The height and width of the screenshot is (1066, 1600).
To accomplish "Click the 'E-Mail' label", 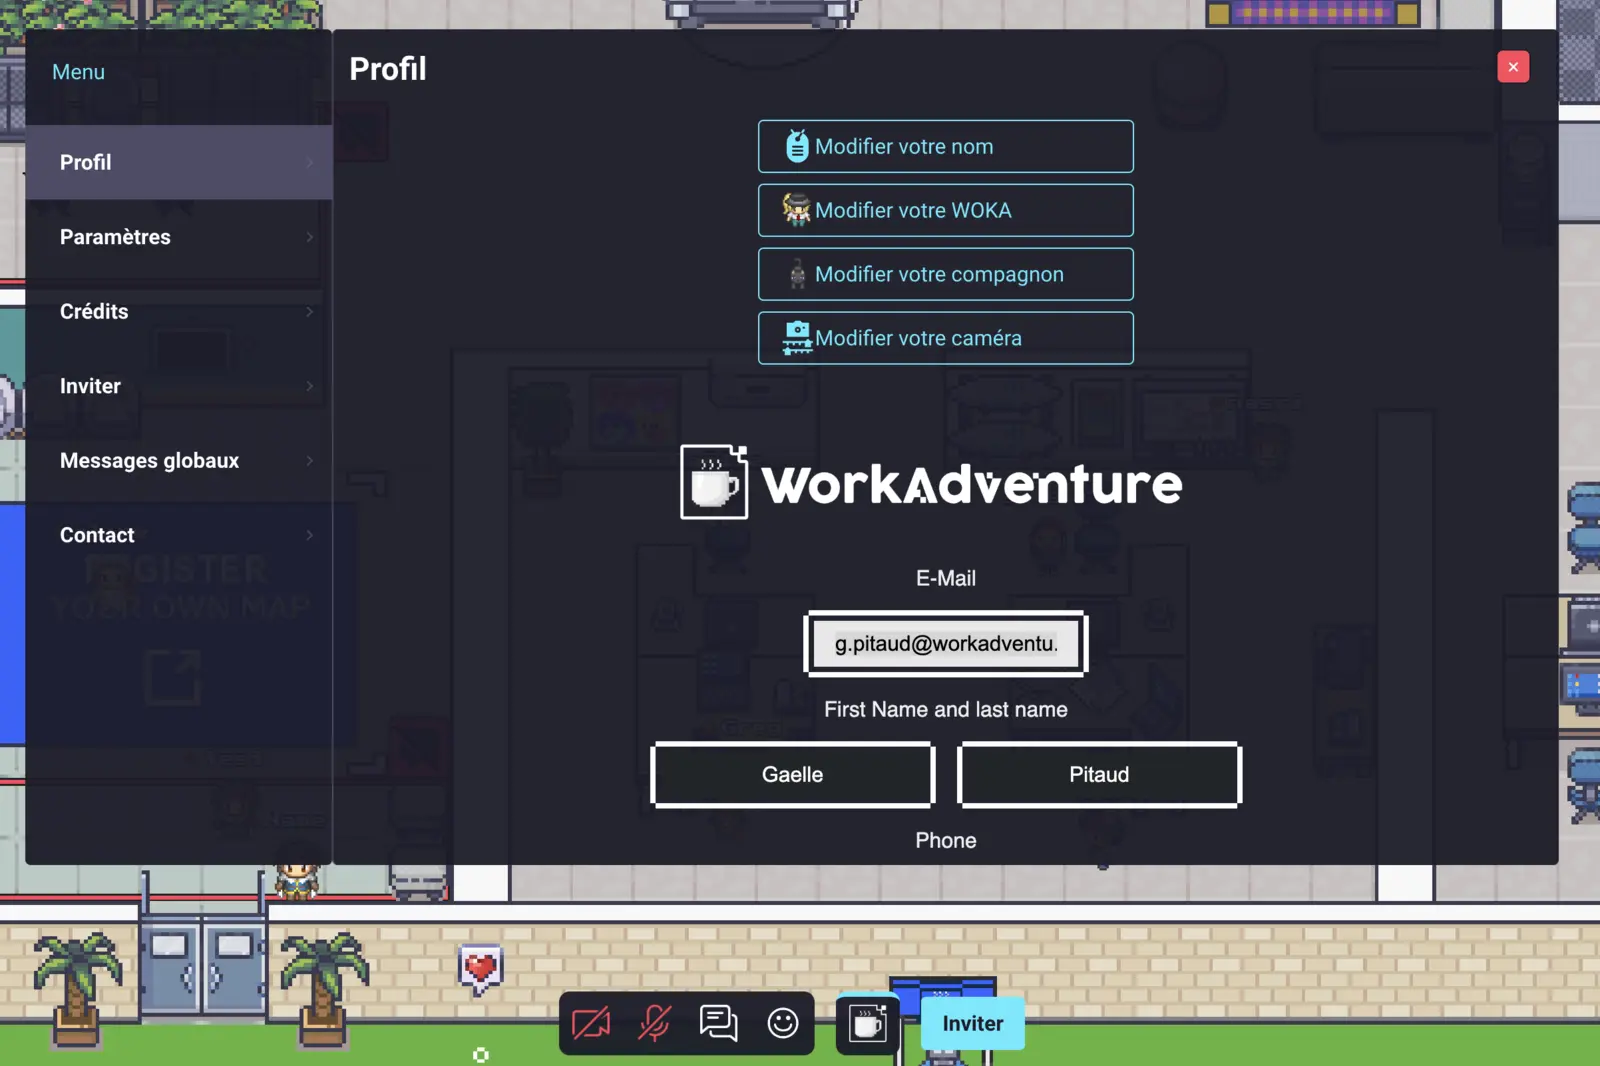I will click(x=946, y=578).
